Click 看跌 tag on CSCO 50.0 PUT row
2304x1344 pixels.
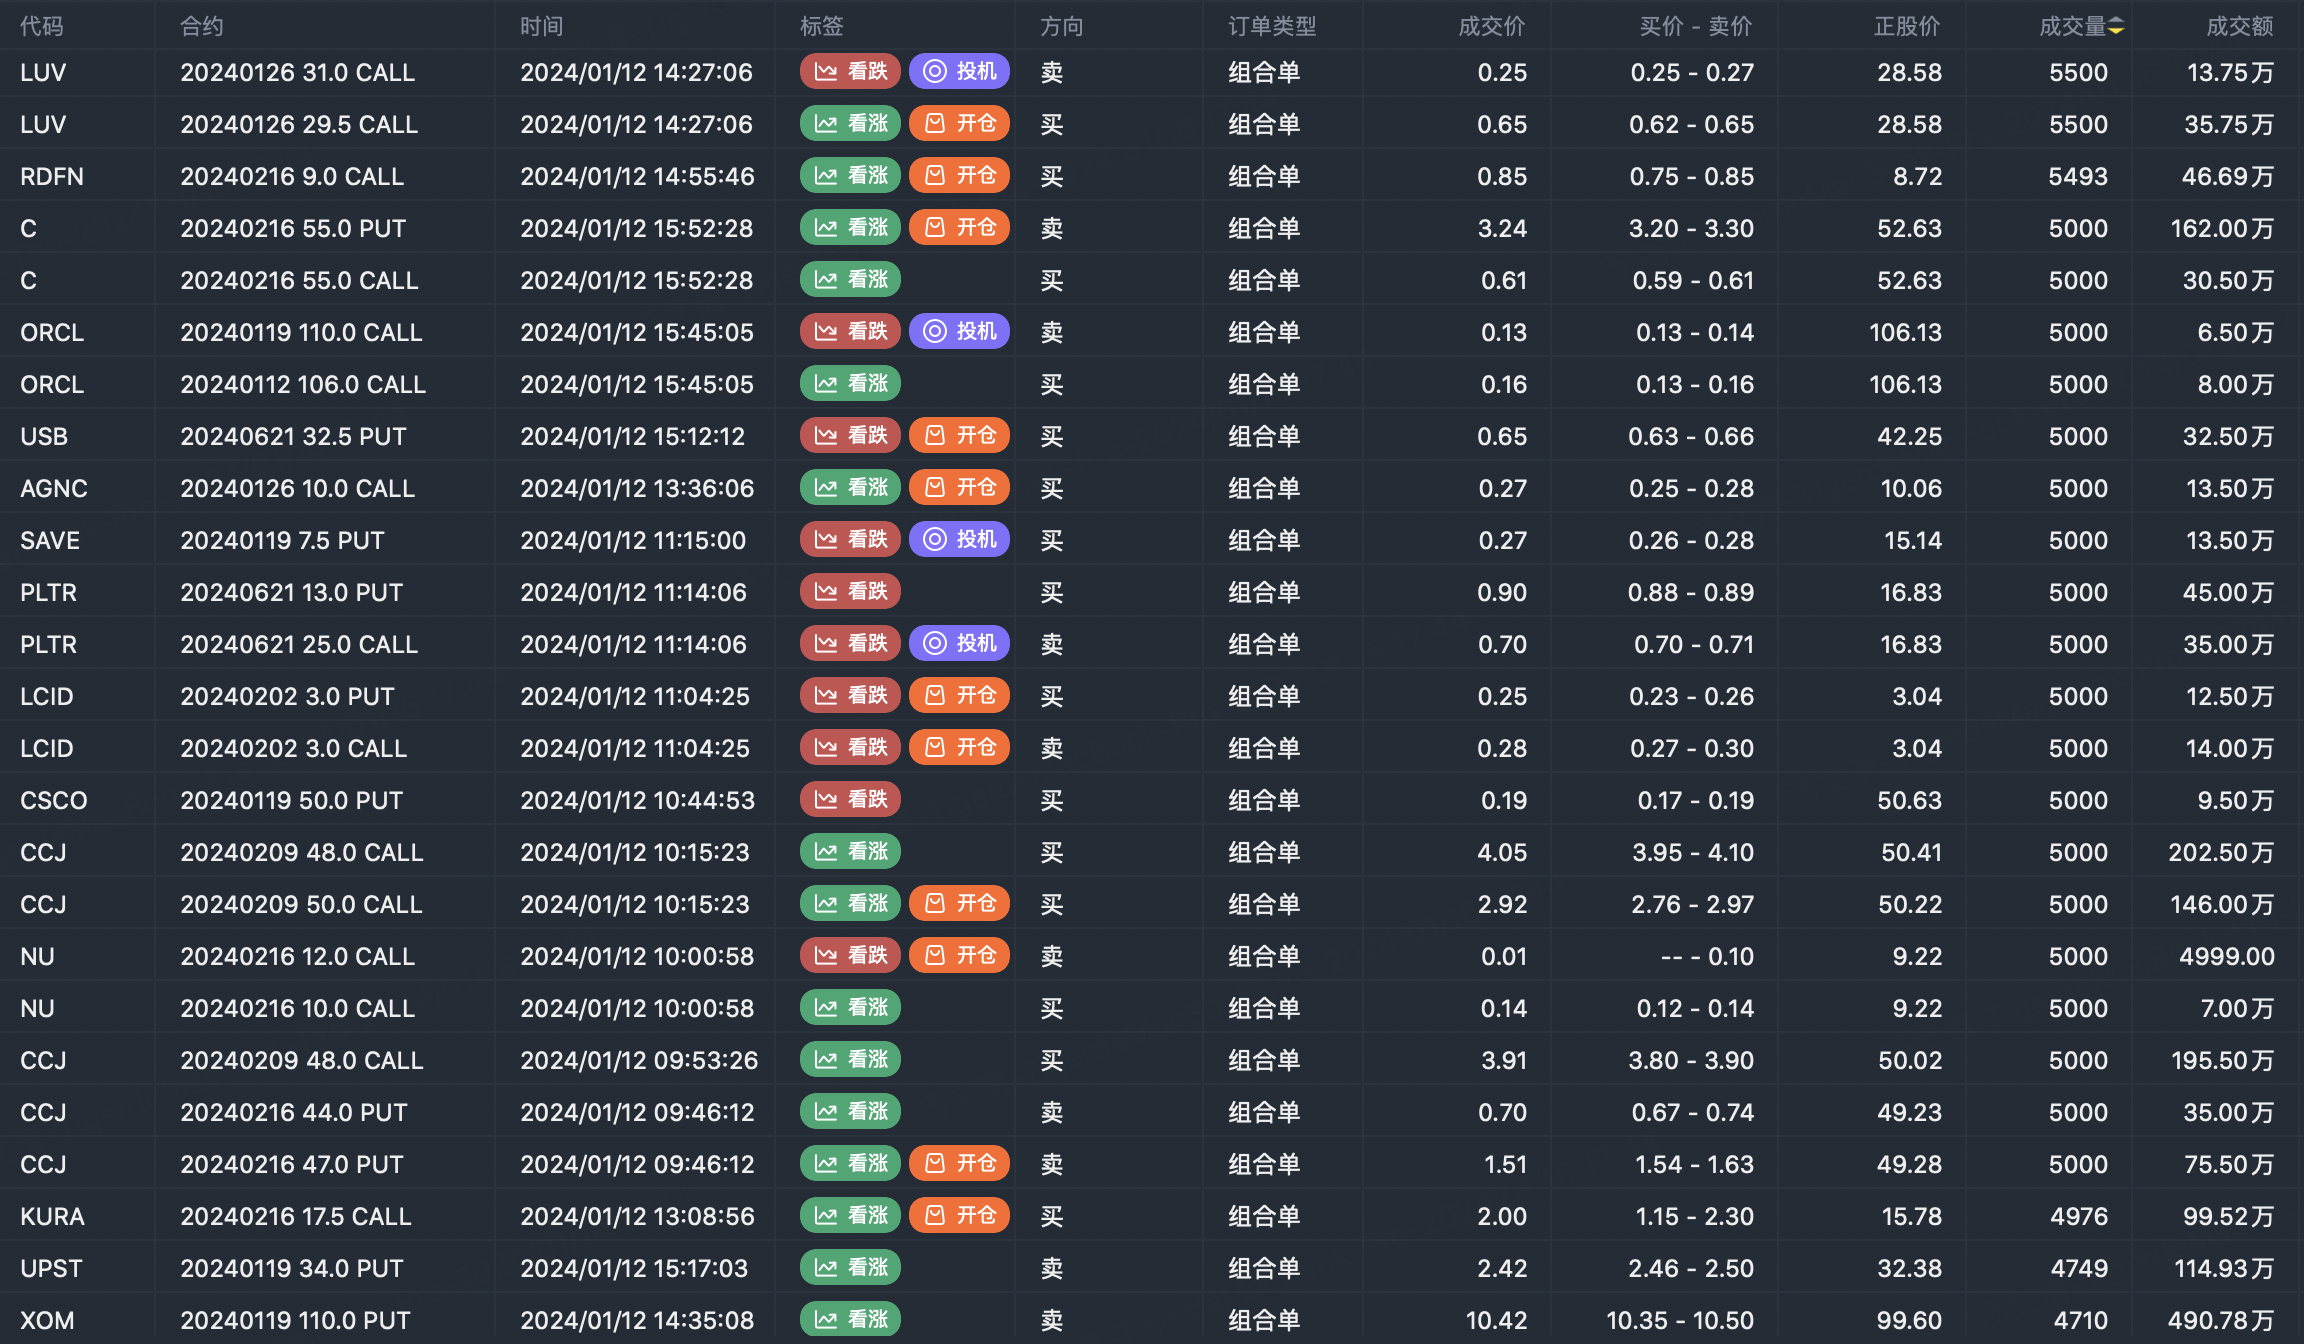(850, 800)
